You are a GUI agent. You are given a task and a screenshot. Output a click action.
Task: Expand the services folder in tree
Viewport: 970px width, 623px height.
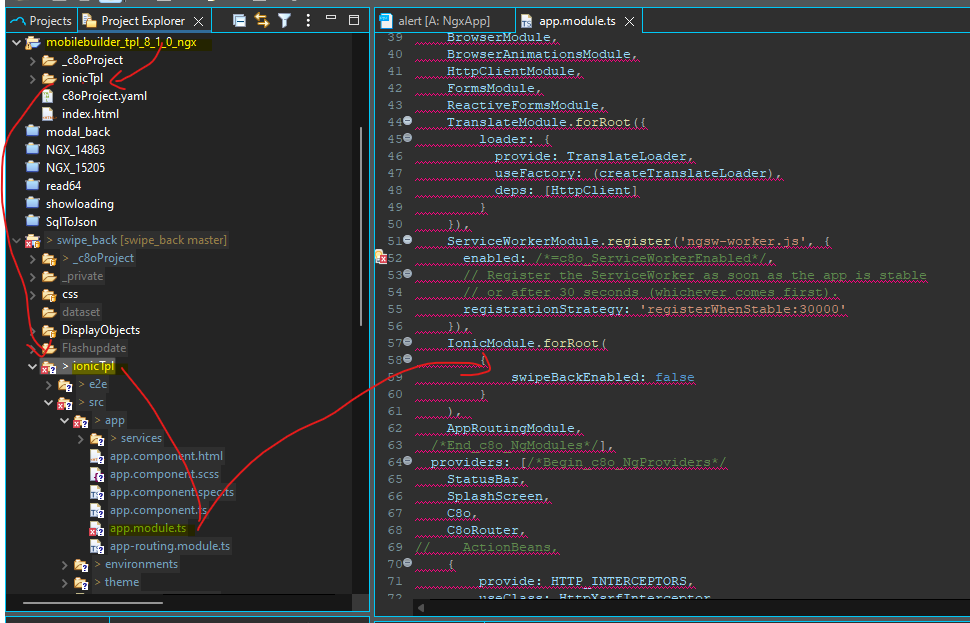(79, 438)
